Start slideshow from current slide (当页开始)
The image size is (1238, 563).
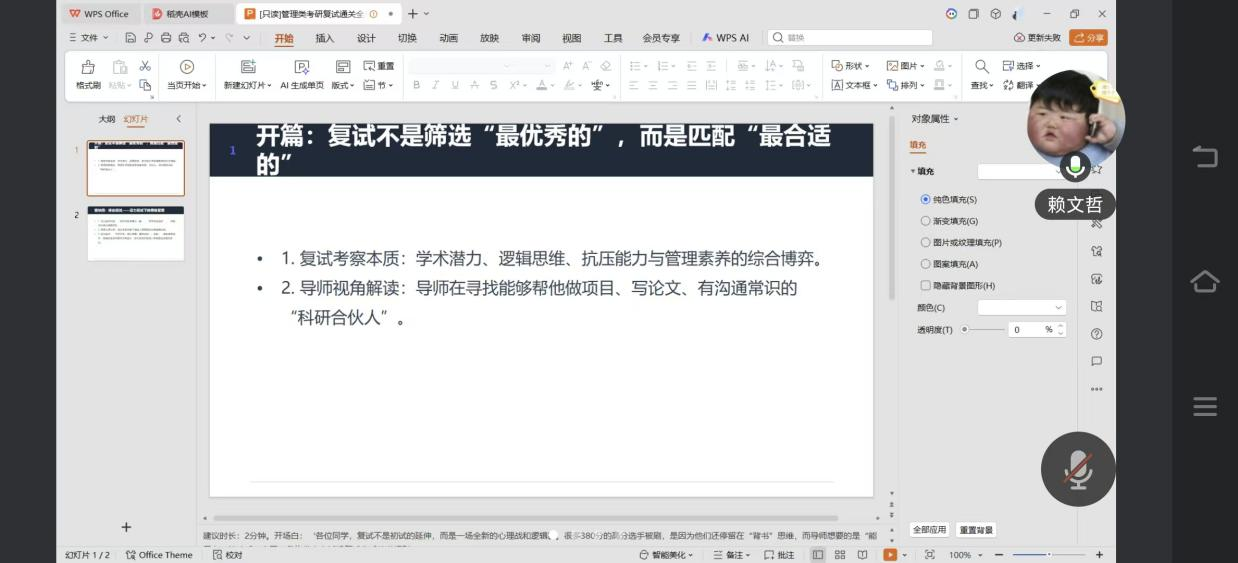[x=186, y=67]
